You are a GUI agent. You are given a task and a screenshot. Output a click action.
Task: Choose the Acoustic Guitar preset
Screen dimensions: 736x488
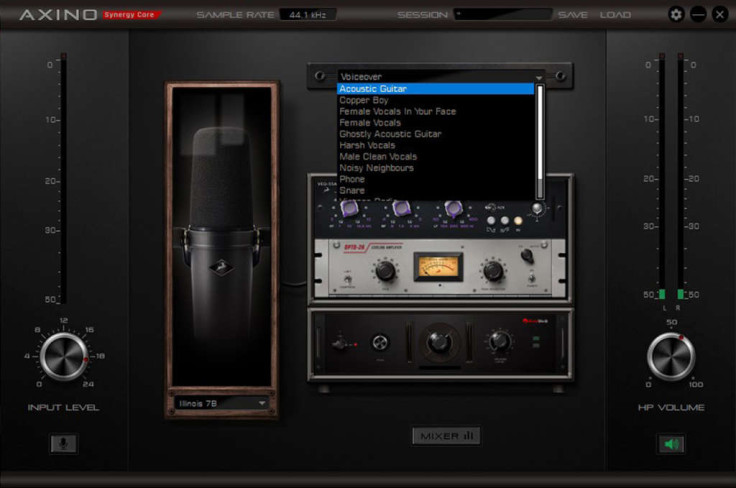tap(435, 89)
